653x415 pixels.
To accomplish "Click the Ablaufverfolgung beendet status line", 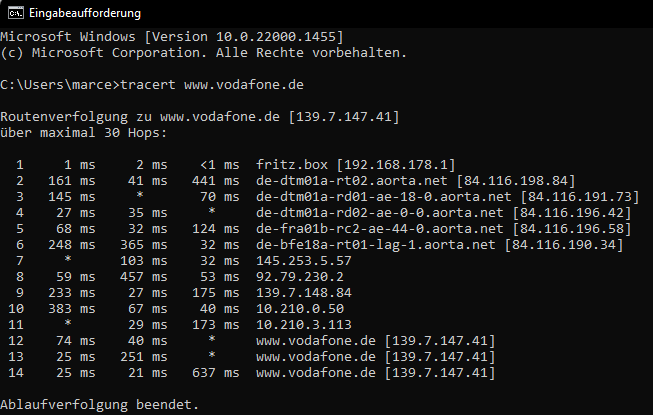I will coord(100,405).
